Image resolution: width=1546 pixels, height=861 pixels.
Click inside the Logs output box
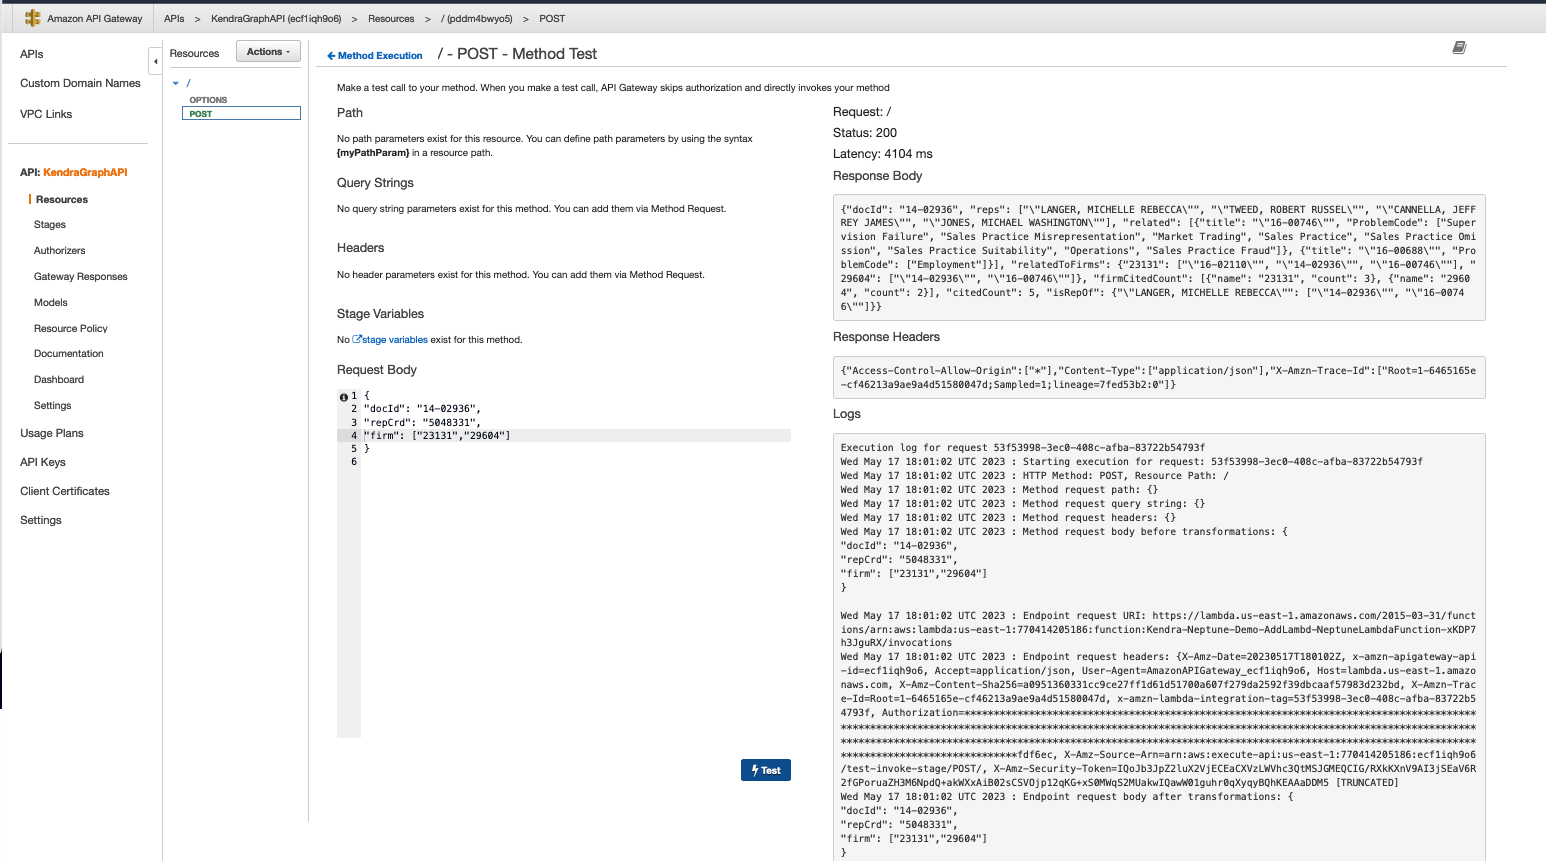(x=1159, y=647)
